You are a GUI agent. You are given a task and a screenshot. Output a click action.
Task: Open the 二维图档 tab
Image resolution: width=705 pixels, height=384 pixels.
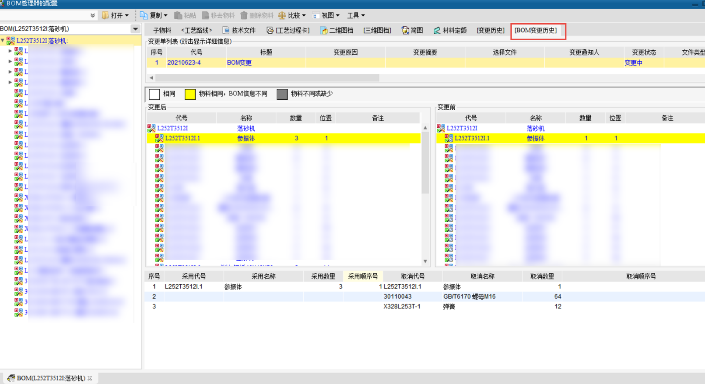[x=336, y=30]
